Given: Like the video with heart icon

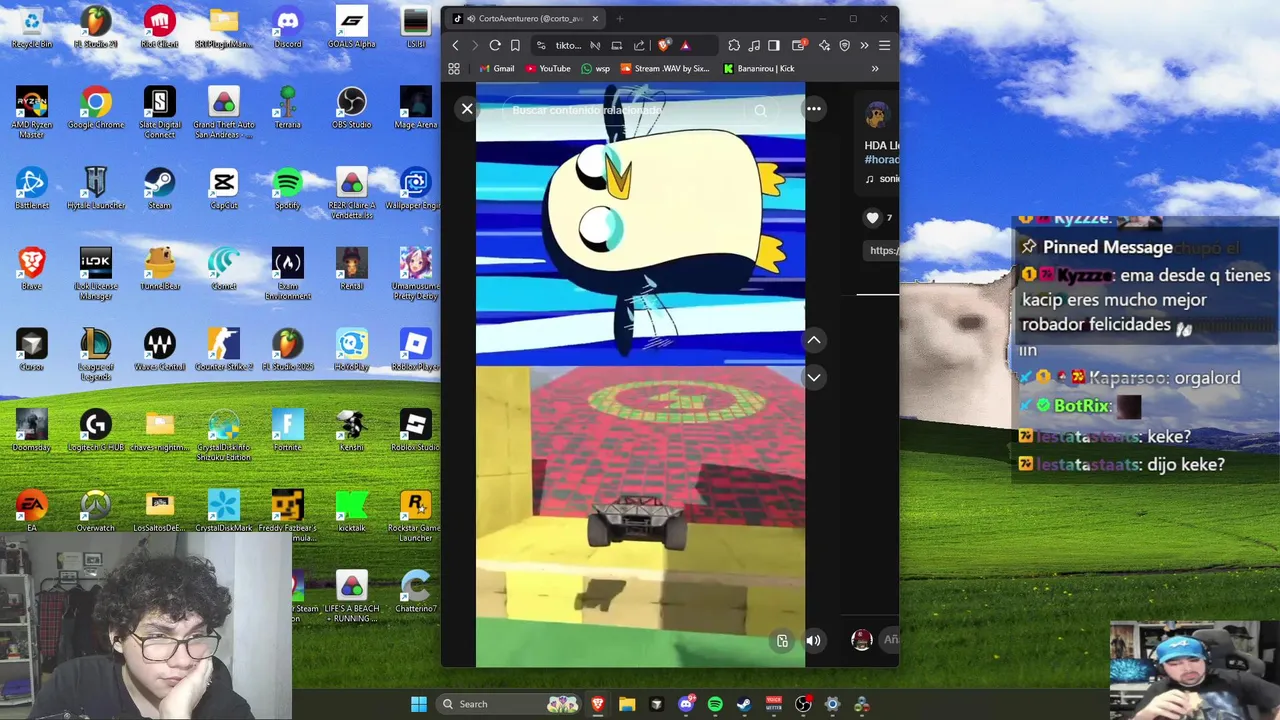Looking at the screenshot, I should tap(872, 218).
